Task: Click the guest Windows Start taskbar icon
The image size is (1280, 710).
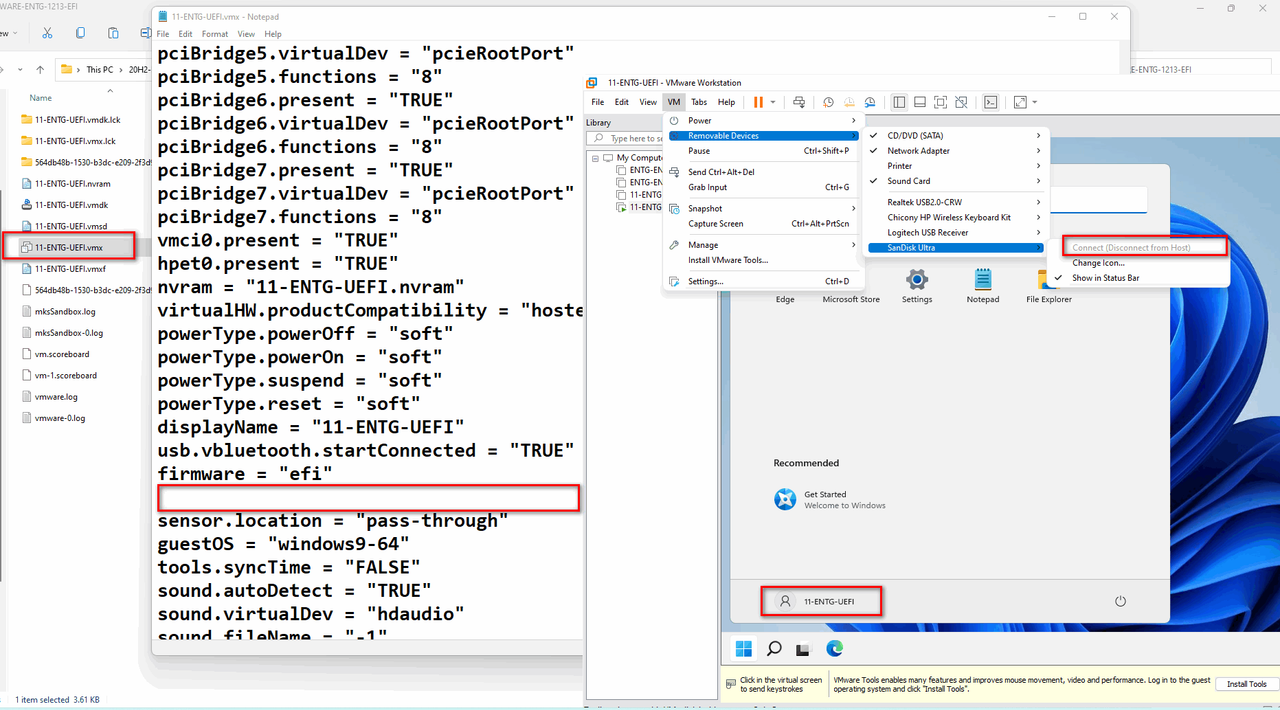Action: [x=744, y=649]
